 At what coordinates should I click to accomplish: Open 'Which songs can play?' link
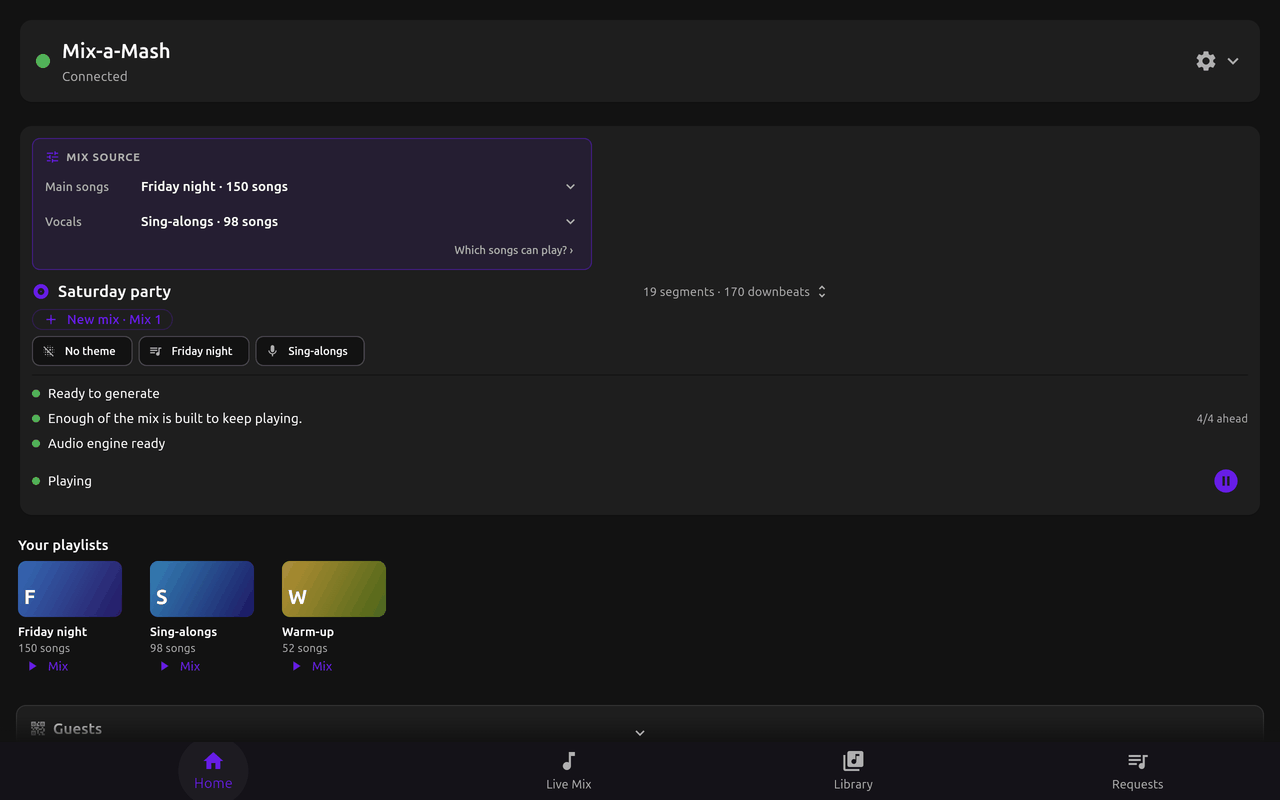[x=514, y=250]
